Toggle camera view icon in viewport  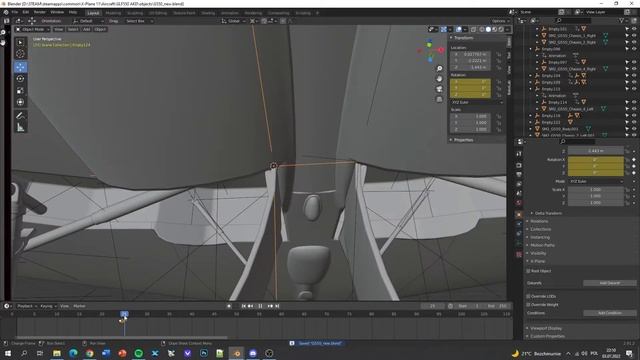click(439, 89)
